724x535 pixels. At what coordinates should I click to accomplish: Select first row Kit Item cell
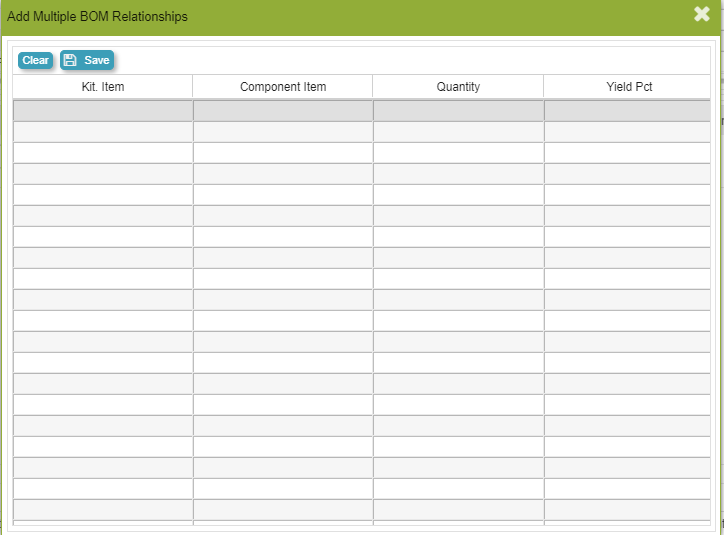click(x=103, y=111)
